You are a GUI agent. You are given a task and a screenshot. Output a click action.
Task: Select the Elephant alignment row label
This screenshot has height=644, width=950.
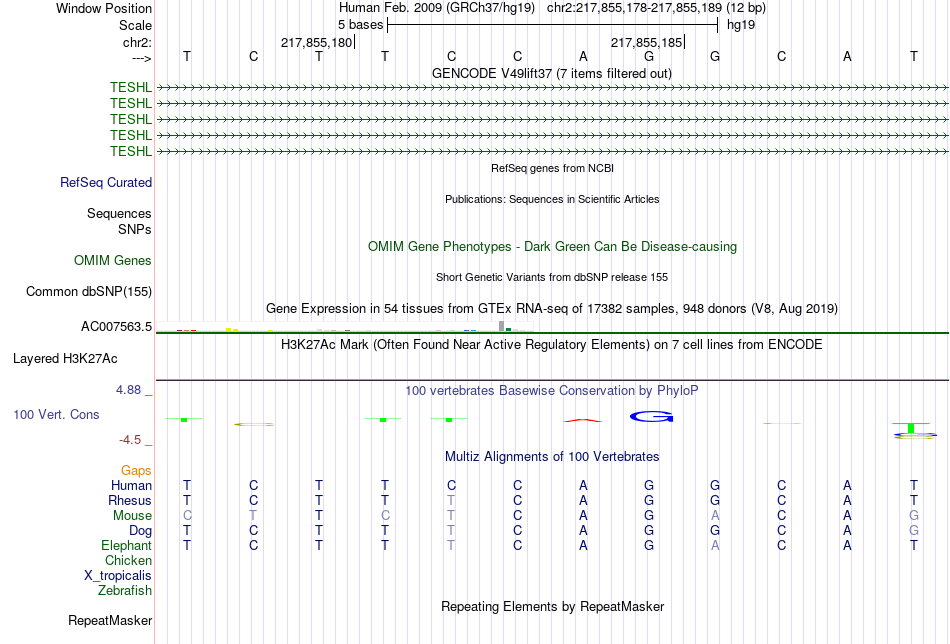click(x=127, y=546)
